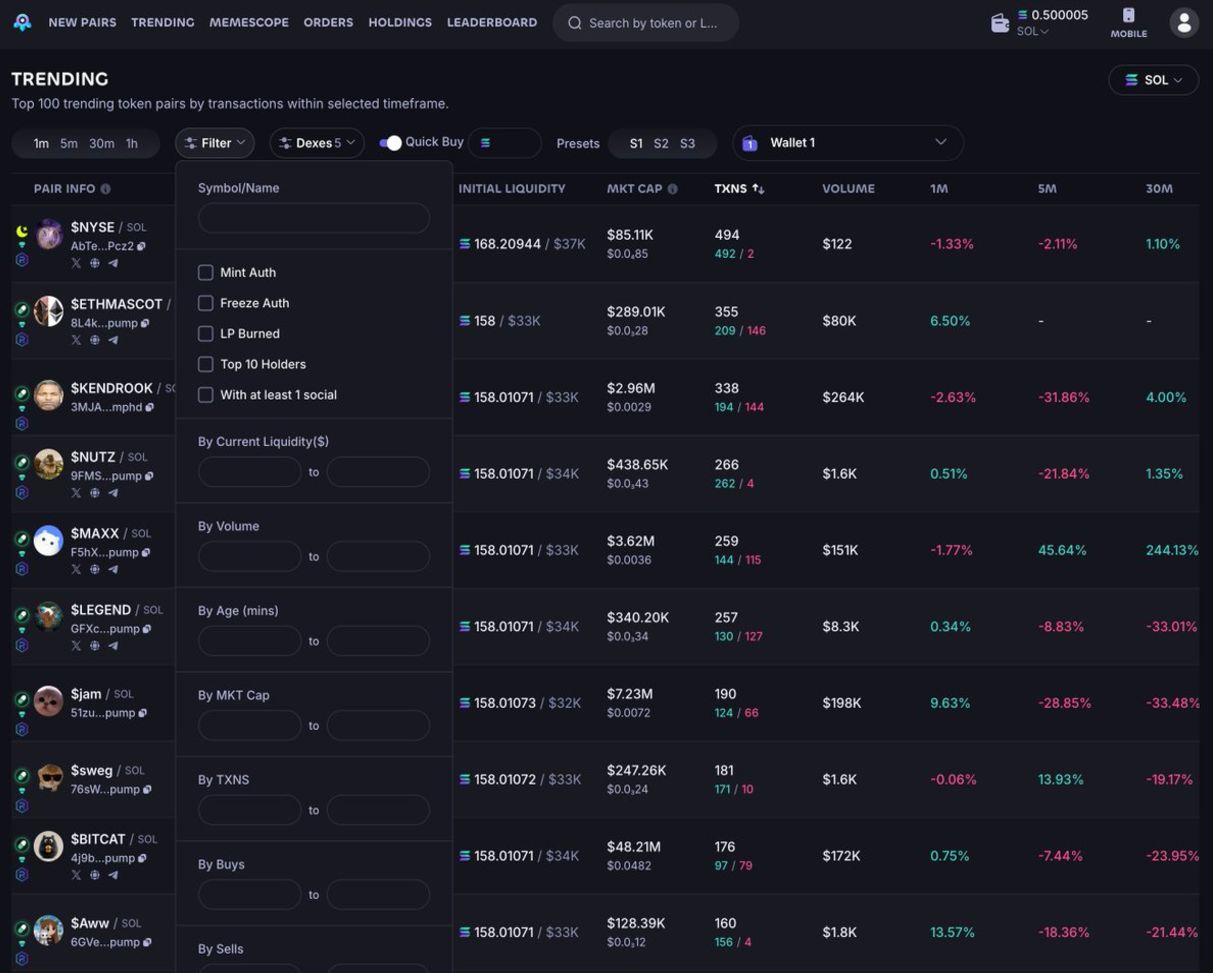Copy the $KENDROOK contract address icon
The image size is (1213, 973).
point(150,407)
